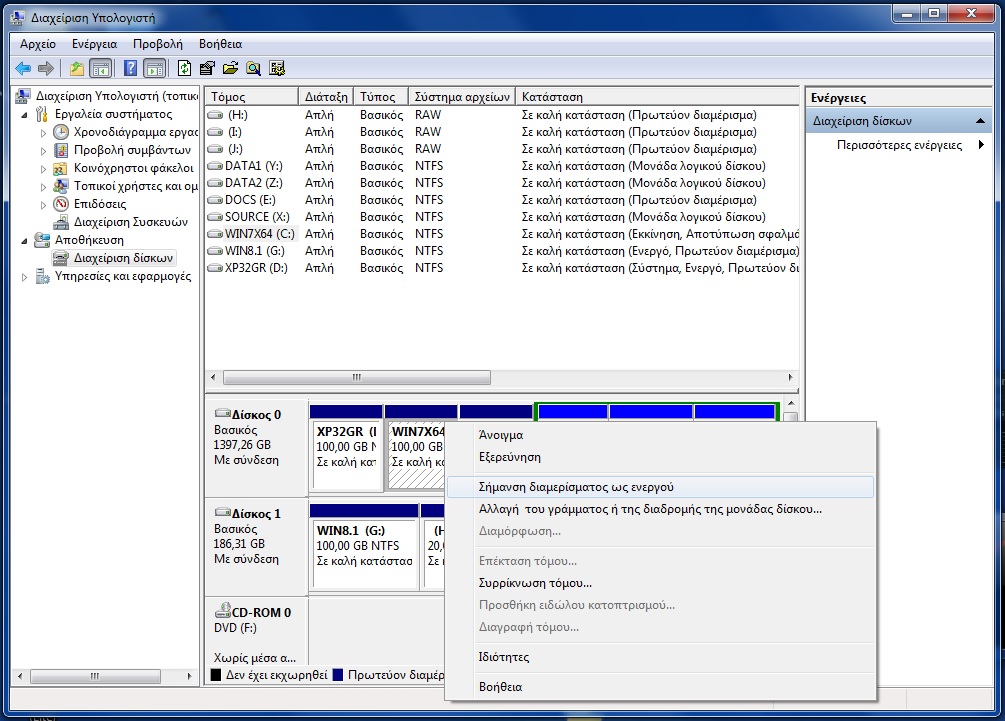Sort by the Σύστημα αρχείων column header
Image resolution: width=1005 pixels, height=721 pixels.
(x=461, y=96)
